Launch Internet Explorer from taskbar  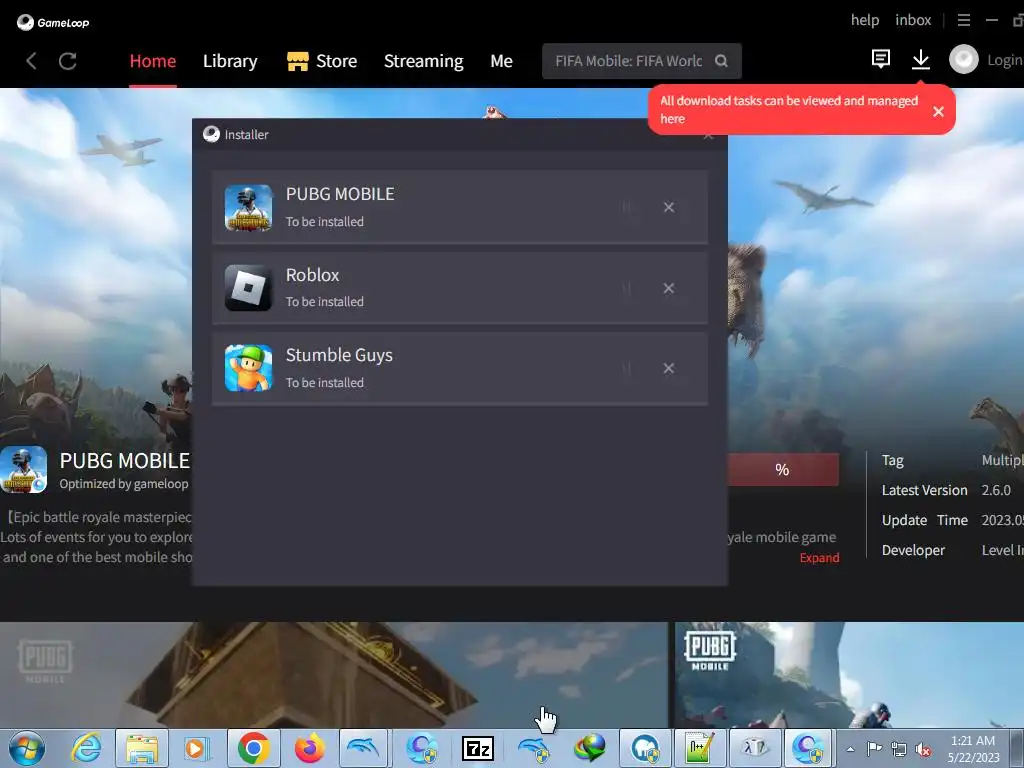86,748
